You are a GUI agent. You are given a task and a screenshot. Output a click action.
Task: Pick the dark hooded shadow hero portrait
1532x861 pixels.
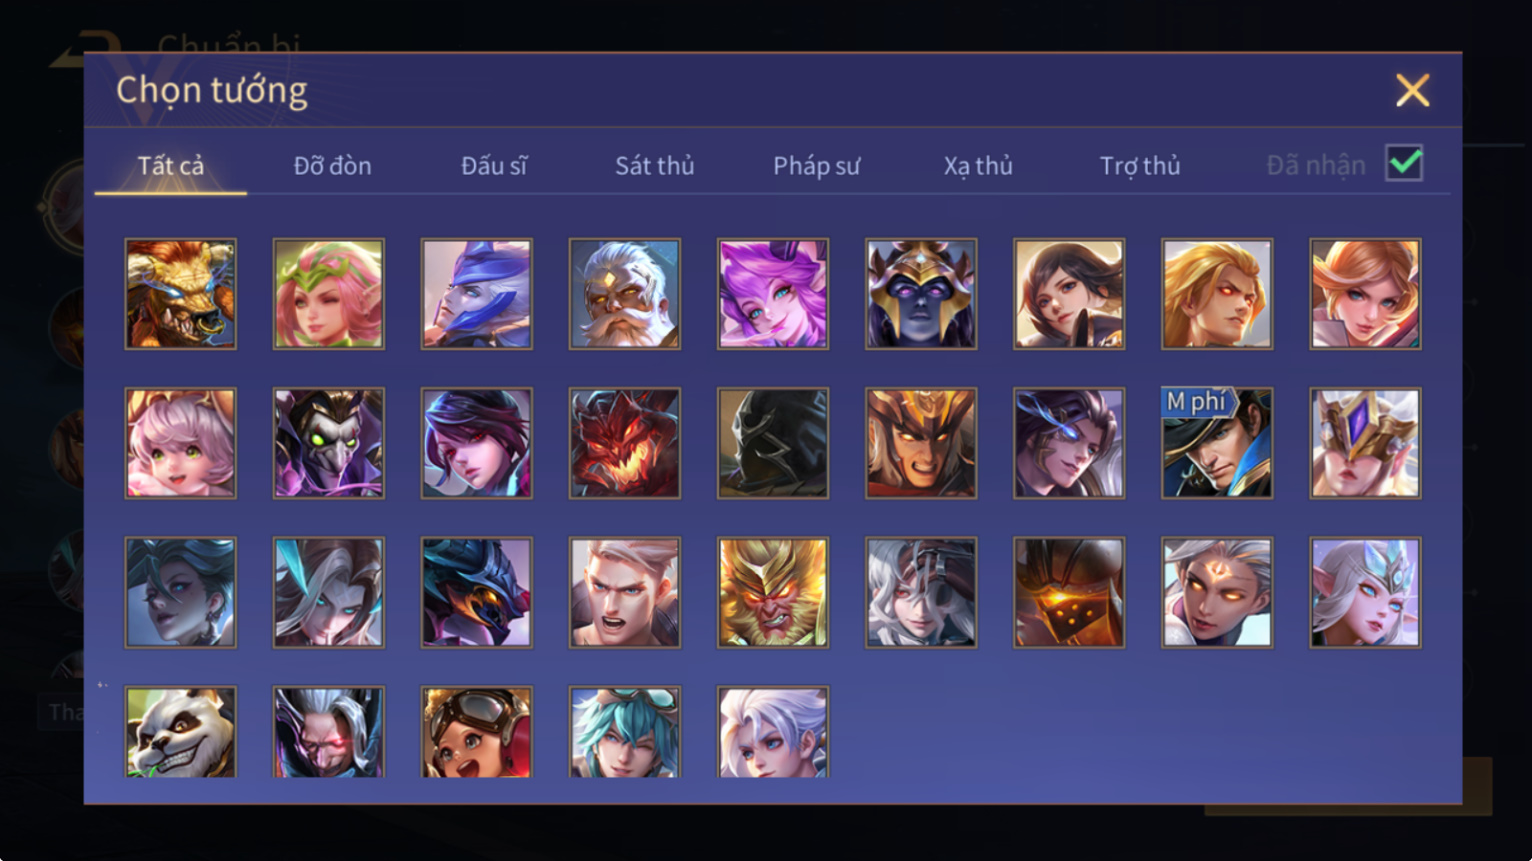(773, 443)
